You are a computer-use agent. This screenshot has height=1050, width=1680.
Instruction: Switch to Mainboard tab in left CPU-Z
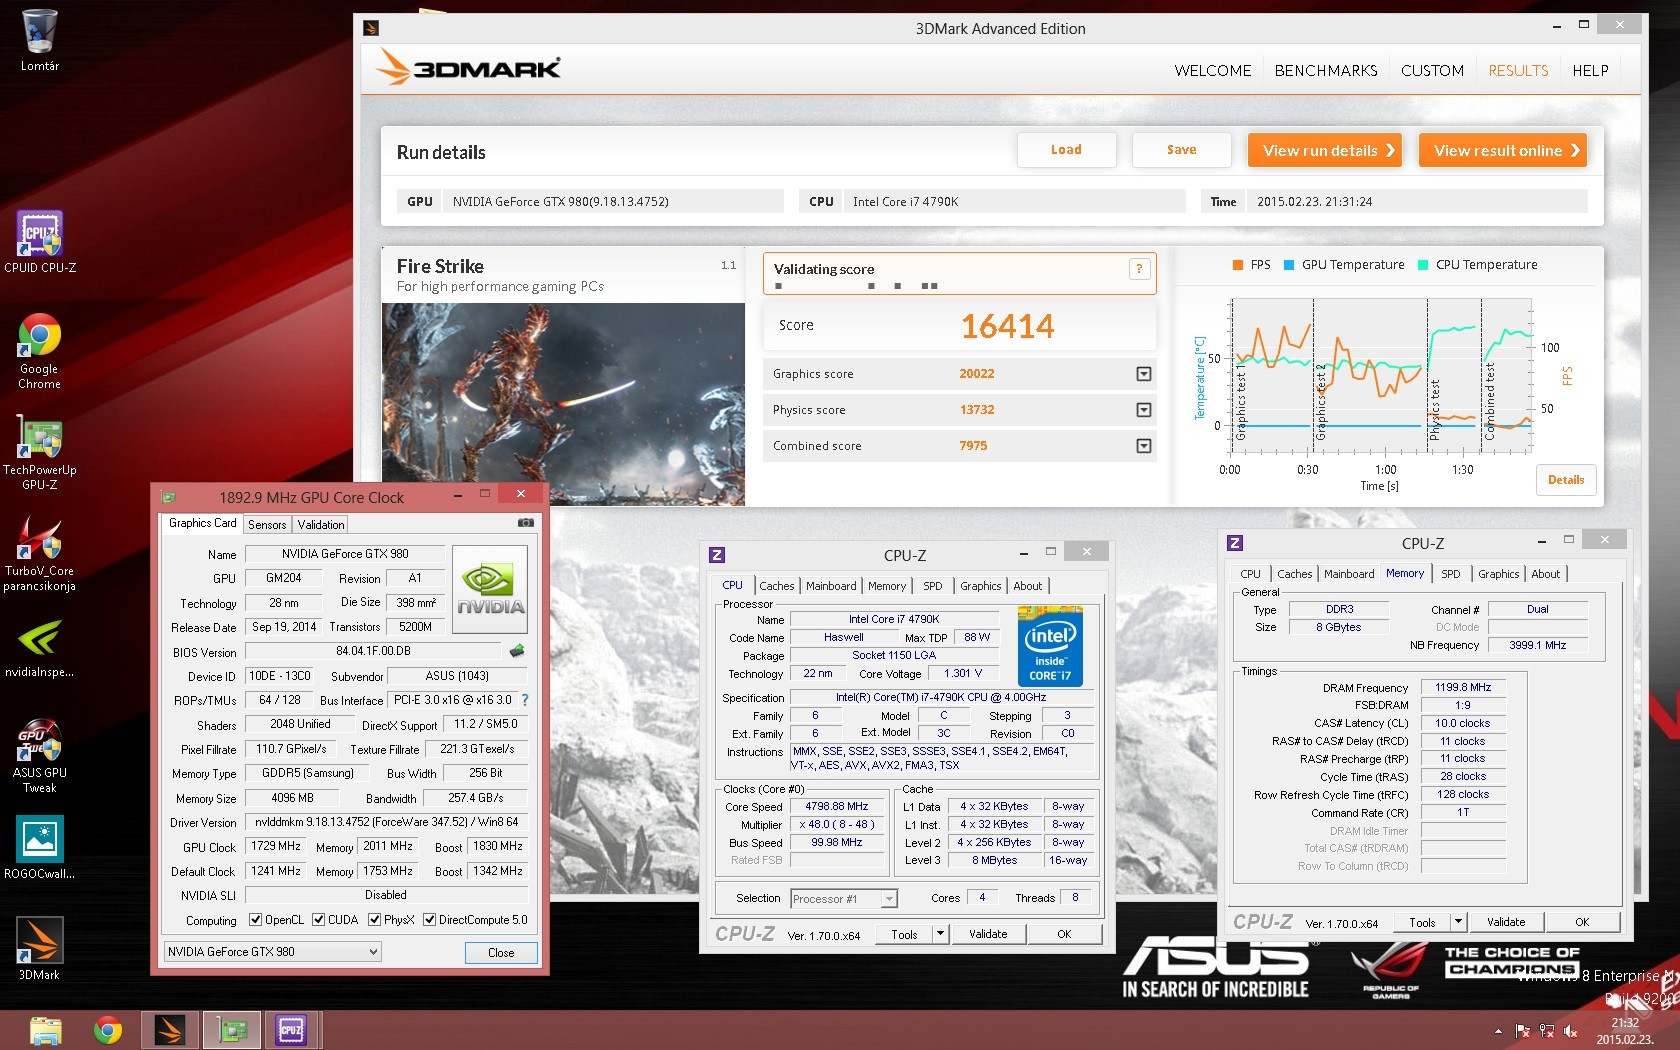(x=831, y=586)
